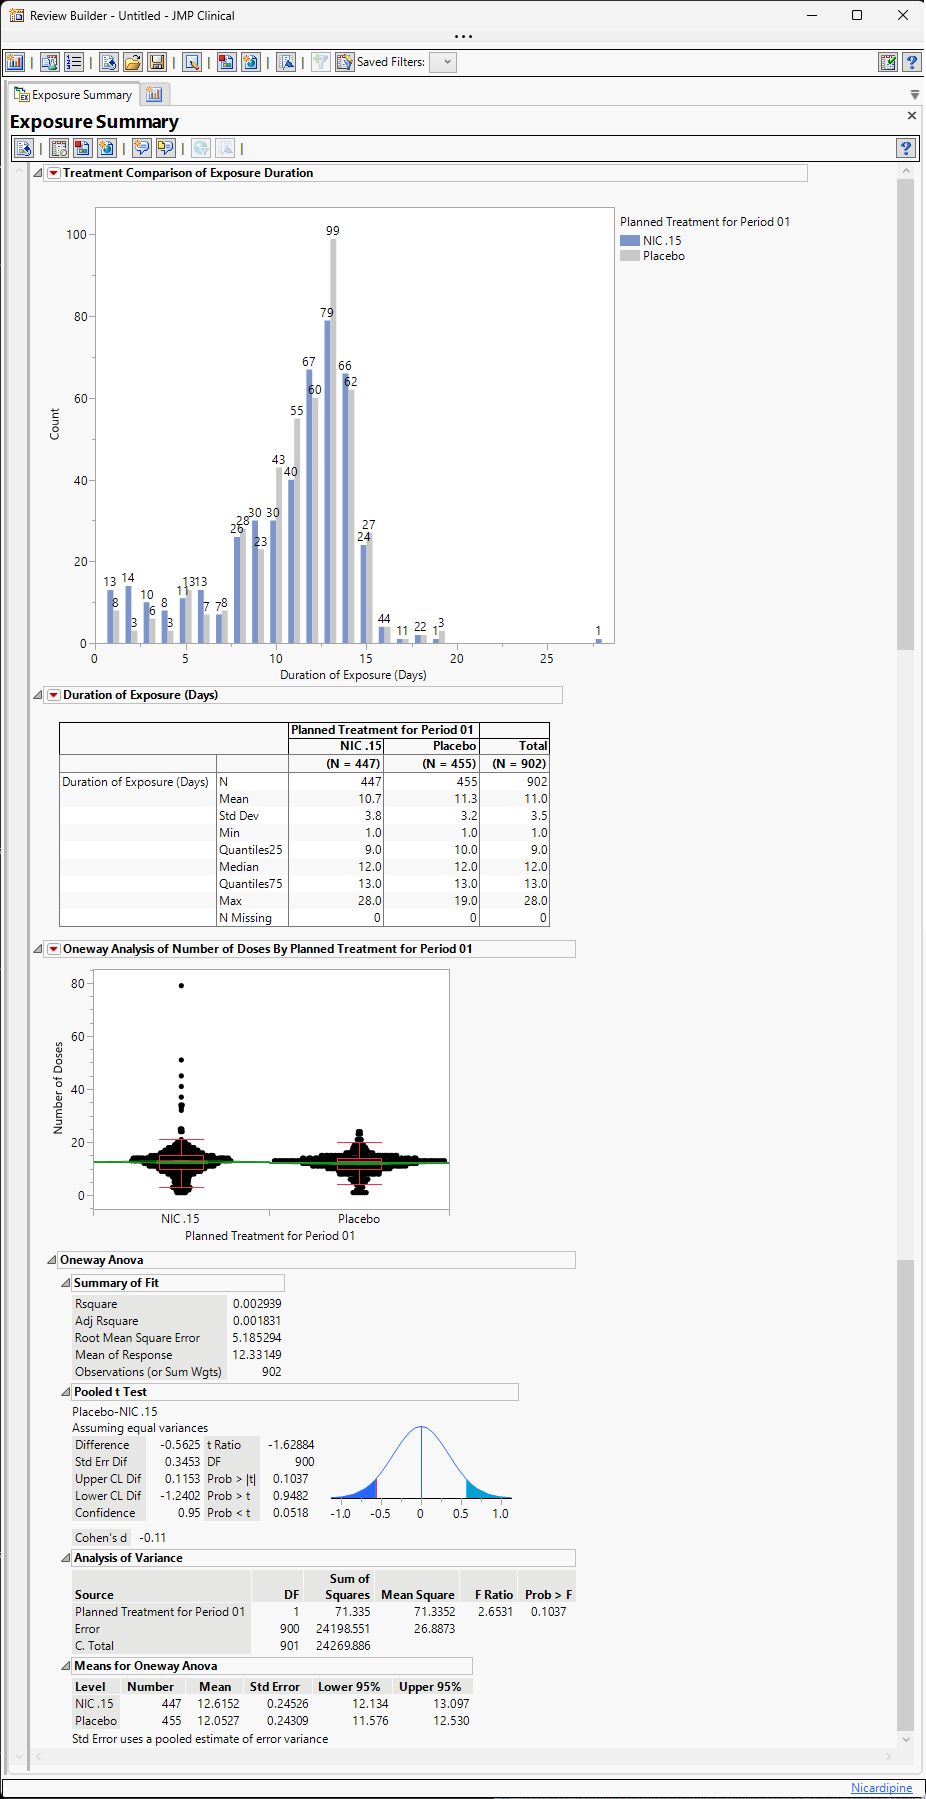Click the notes icon left of Saved Filters
The height and width of the screenshot is (1799, 926).
pyautogui.click(x=344, y=62)
